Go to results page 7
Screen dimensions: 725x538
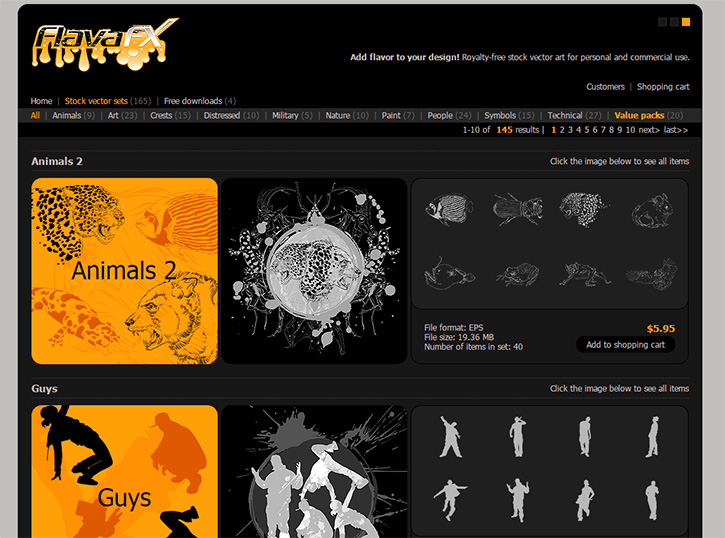(x=603, y=130)
